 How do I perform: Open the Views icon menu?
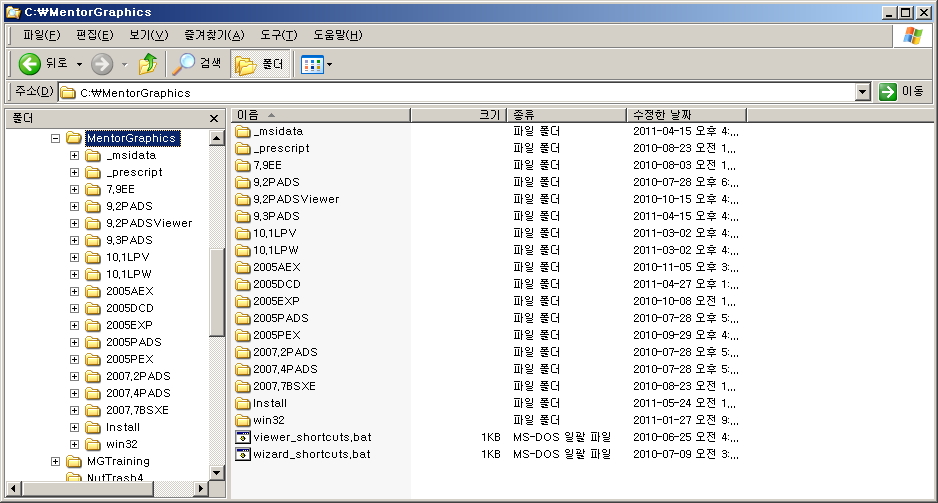(x=312, y=64)
